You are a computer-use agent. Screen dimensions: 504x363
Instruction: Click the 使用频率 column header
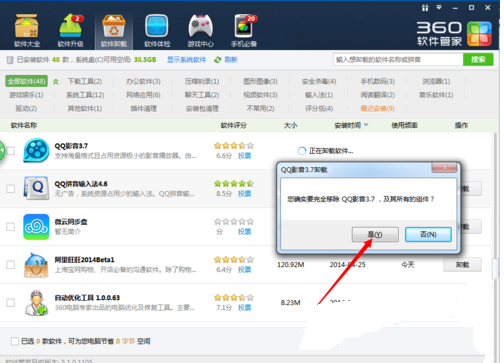404,125
